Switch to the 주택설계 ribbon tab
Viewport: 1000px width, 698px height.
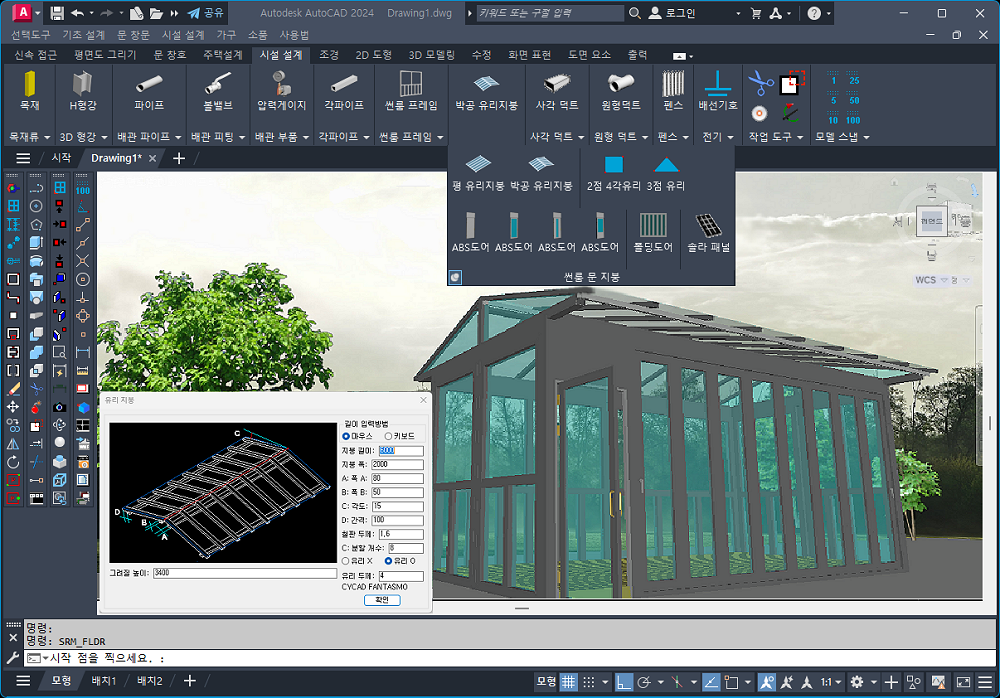click(222, 55)
